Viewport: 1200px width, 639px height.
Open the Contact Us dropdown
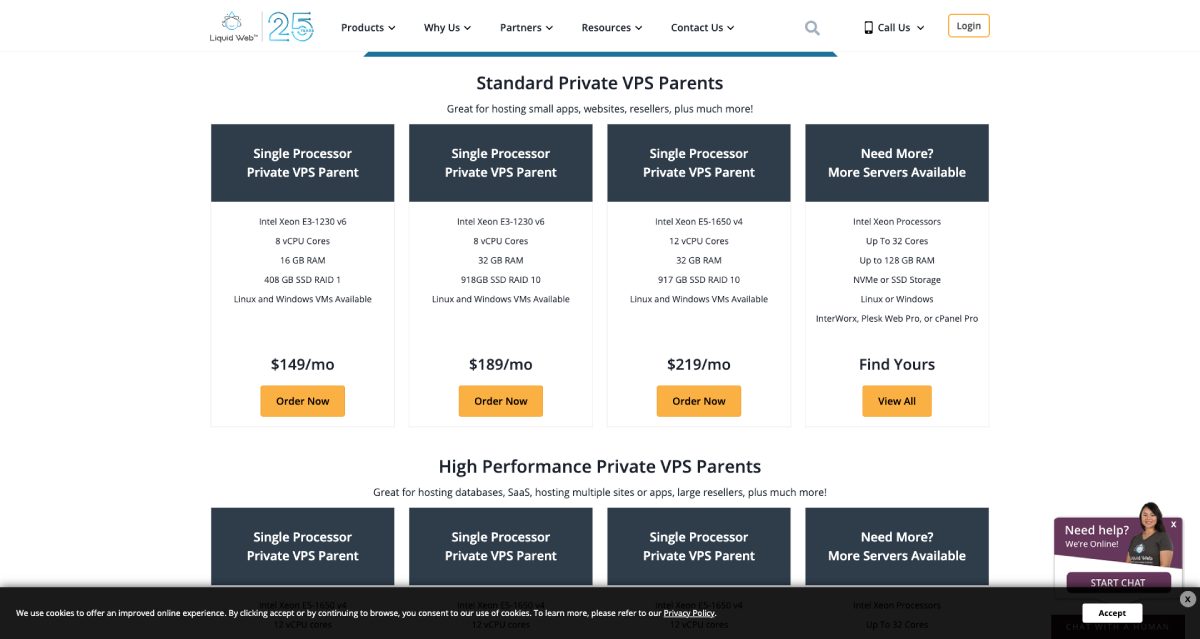701,27
